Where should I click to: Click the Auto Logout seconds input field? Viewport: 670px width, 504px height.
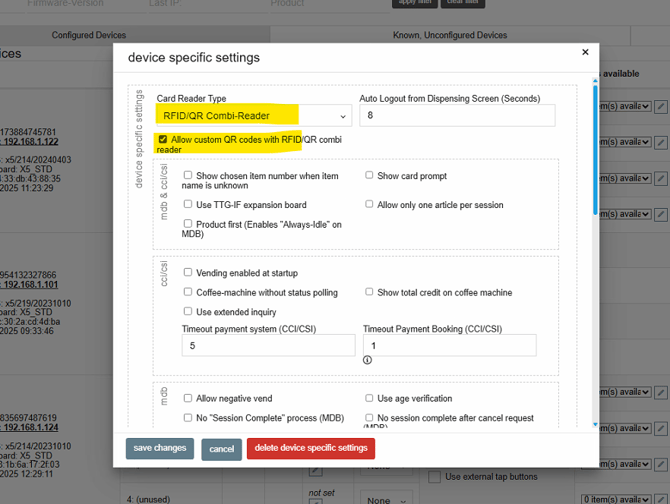click(457, 116)
